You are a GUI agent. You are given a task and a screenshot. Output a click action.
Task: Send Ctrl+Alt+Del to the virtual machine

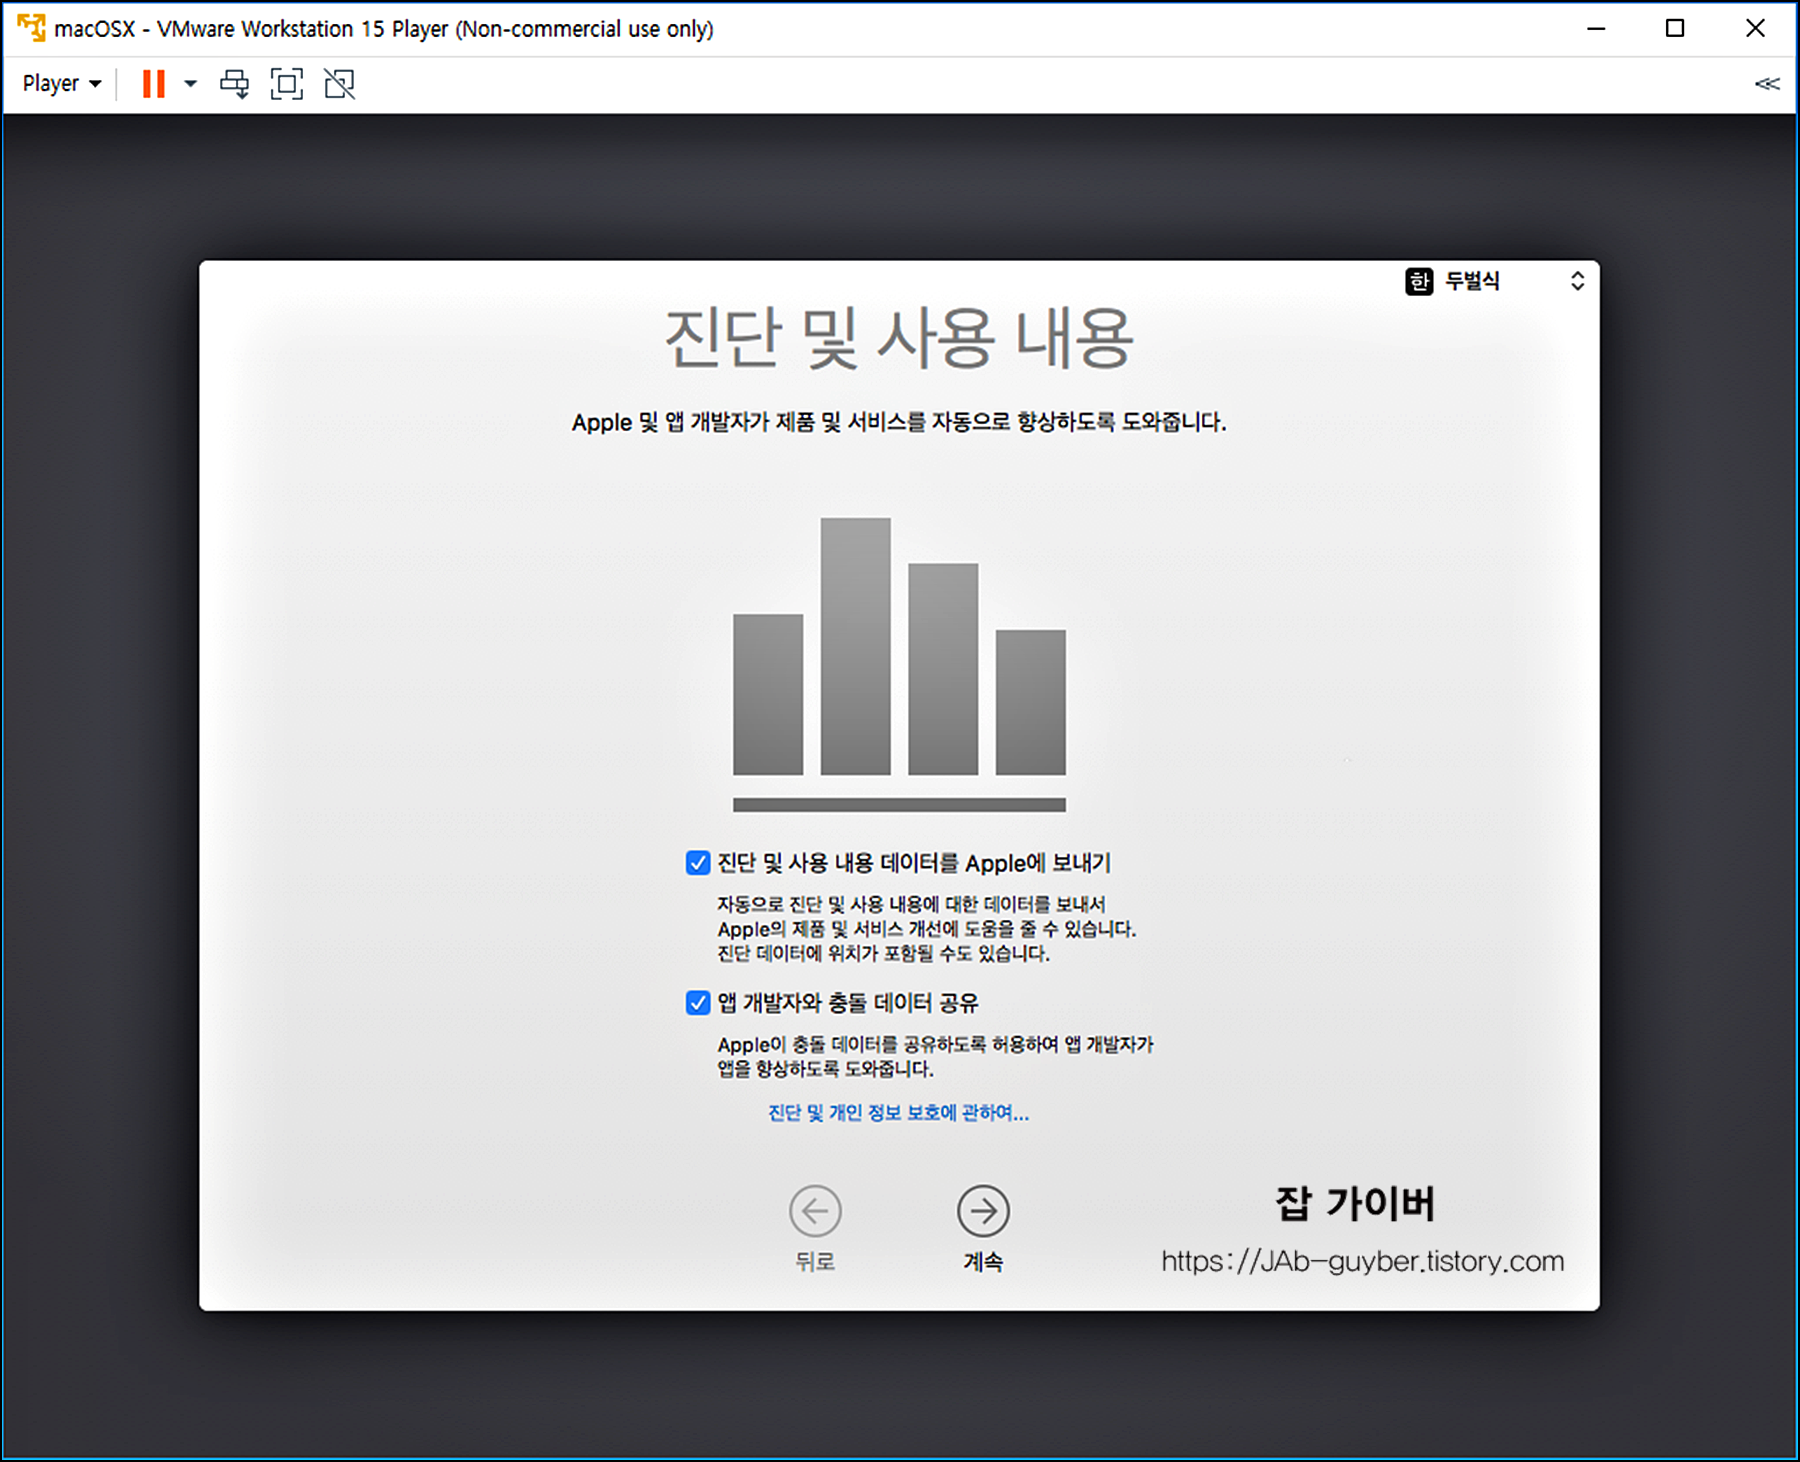pyautogui.click(x=235, y=84)
